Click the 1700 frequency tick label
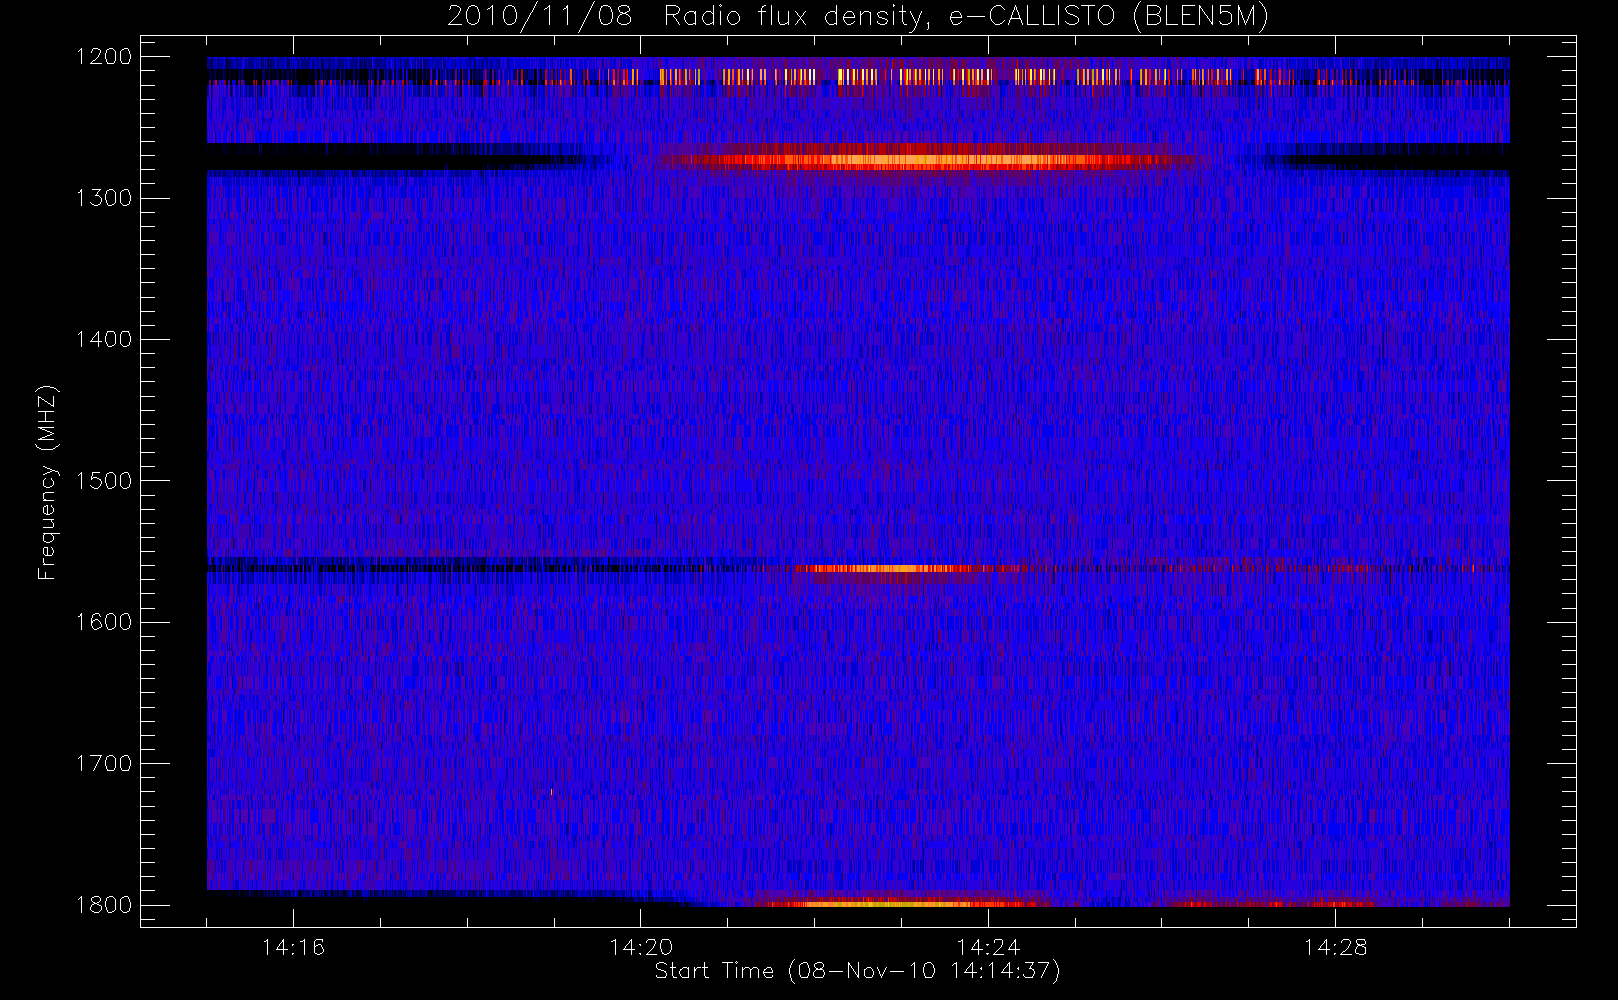Image resolution: width=1618 pixels, height=1000 pixels. pyautogui.click(x=103, y=763)
